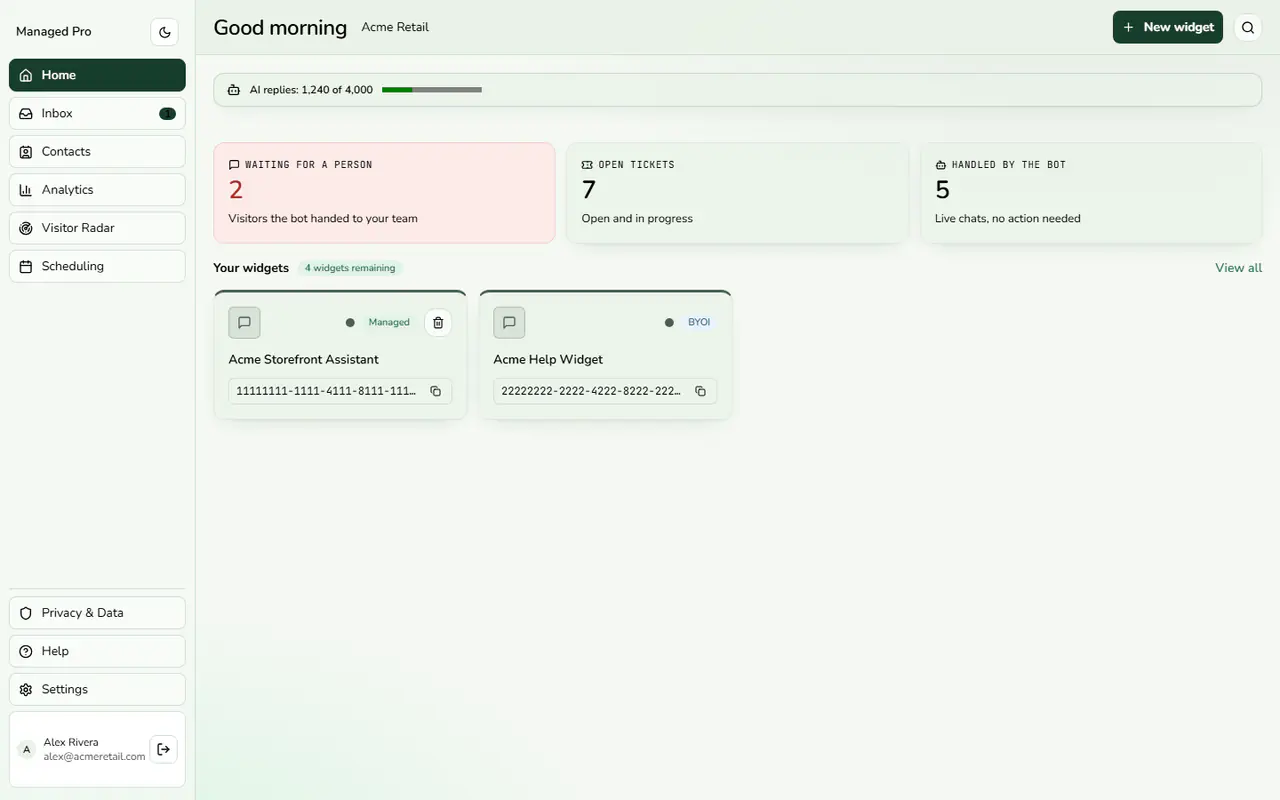Image resolution: width=1280 pixels, height=800 pixels.
Task: Open Visitor Radar from the sidebar
Action: 97,228
